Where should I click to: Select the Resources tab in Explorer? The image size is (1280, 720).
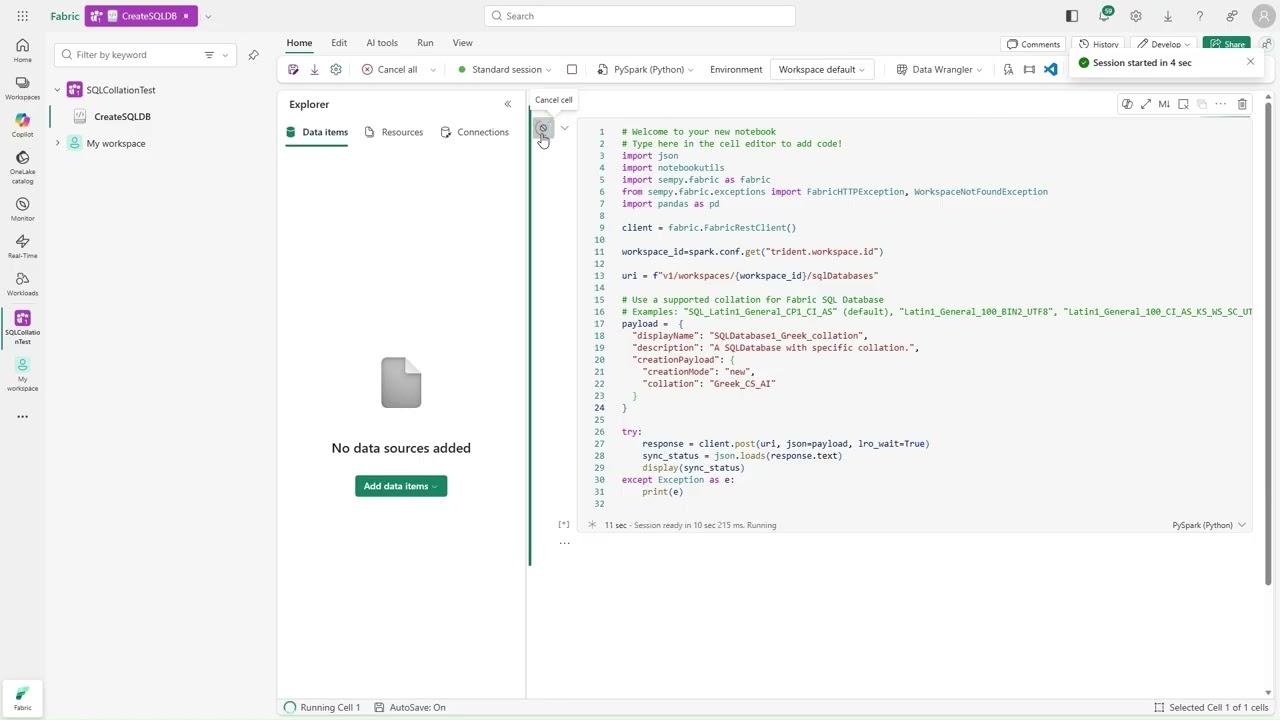(393, 132)
